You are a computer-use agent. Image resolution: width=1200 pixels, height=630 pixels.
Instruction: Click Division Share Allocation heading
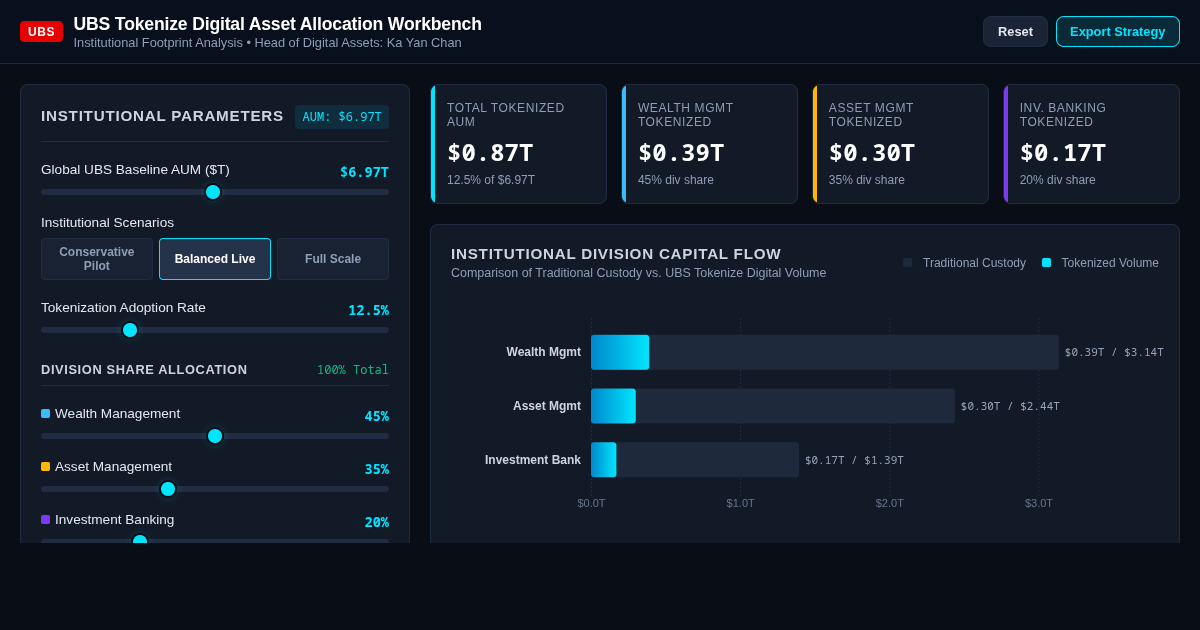click(x=144, y=370)
